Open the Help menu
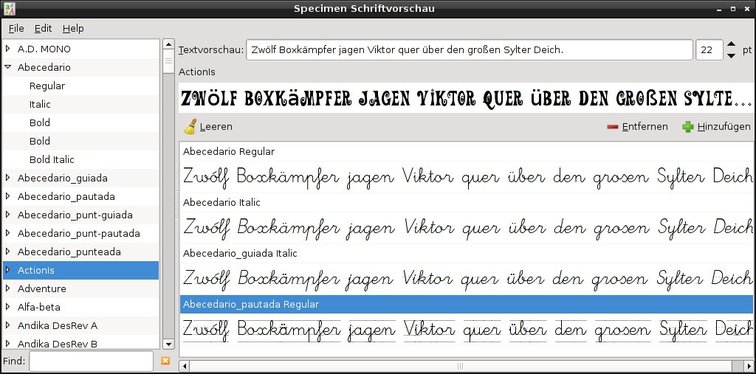 click(x=73, y=28)
